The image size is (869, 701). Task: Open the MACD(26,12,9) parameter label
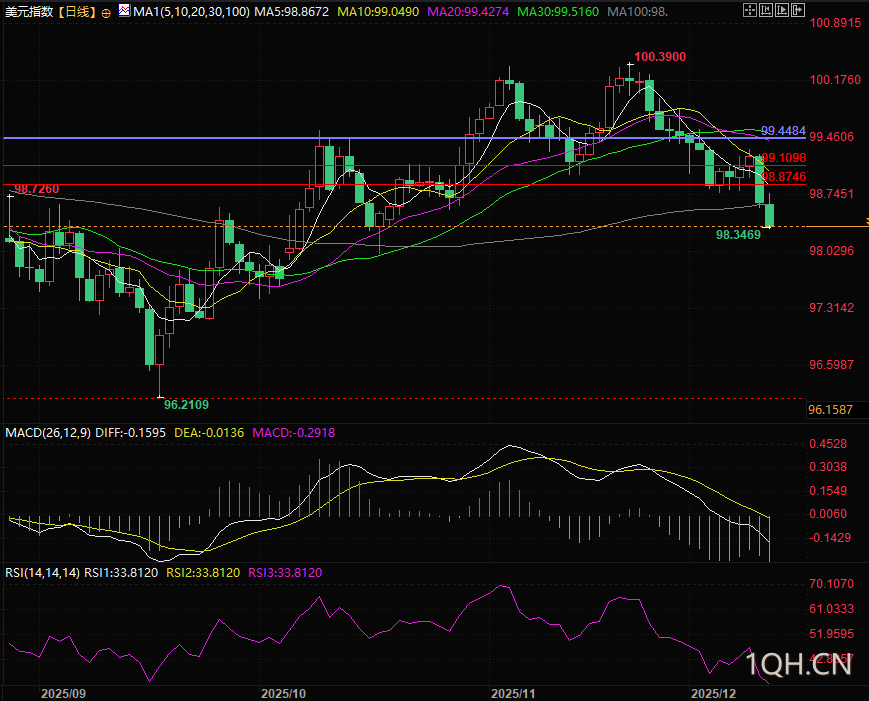tap(46, 433)
